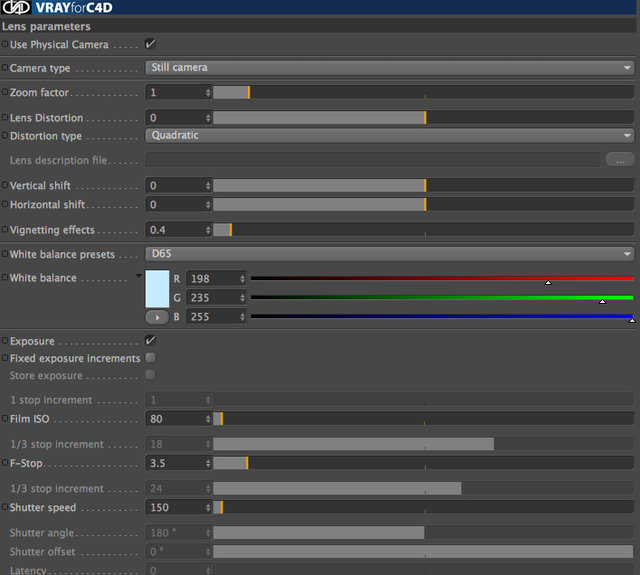Click the Vertical shift slider bar

[x=423, y=186]
